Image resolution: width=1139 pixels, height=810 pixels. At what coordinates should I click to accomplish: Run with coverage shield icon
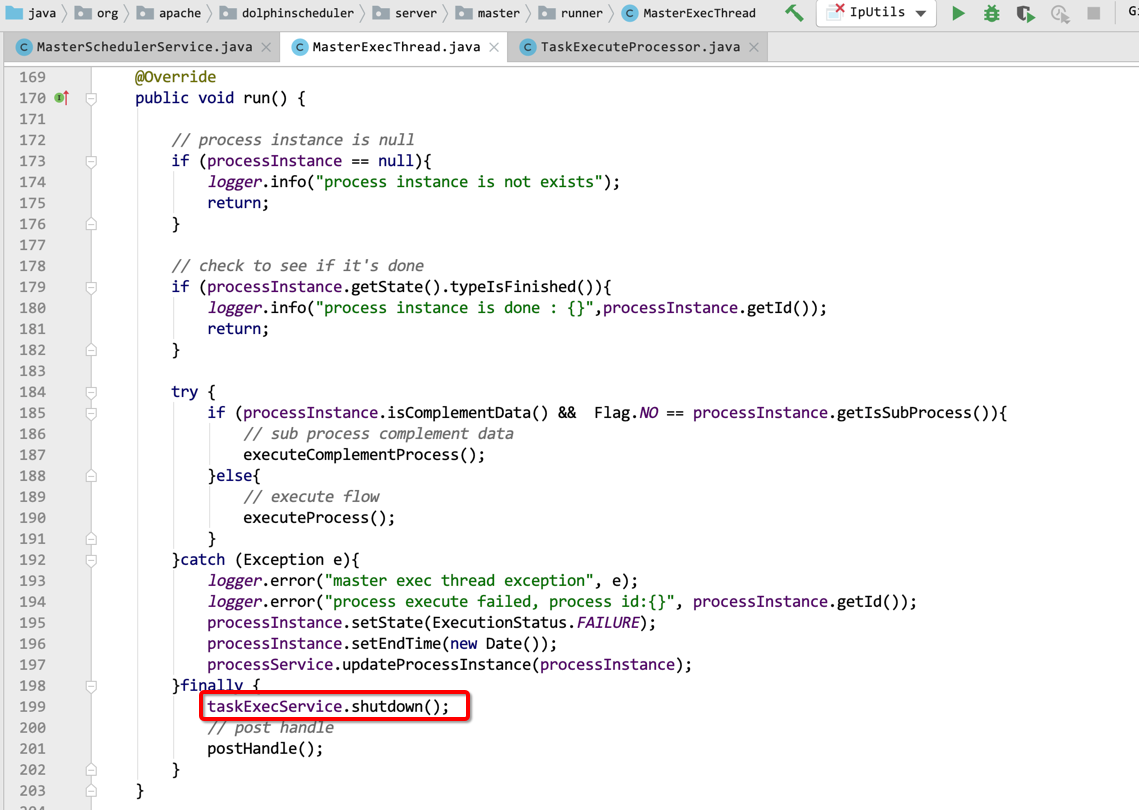coord(1025,13)
